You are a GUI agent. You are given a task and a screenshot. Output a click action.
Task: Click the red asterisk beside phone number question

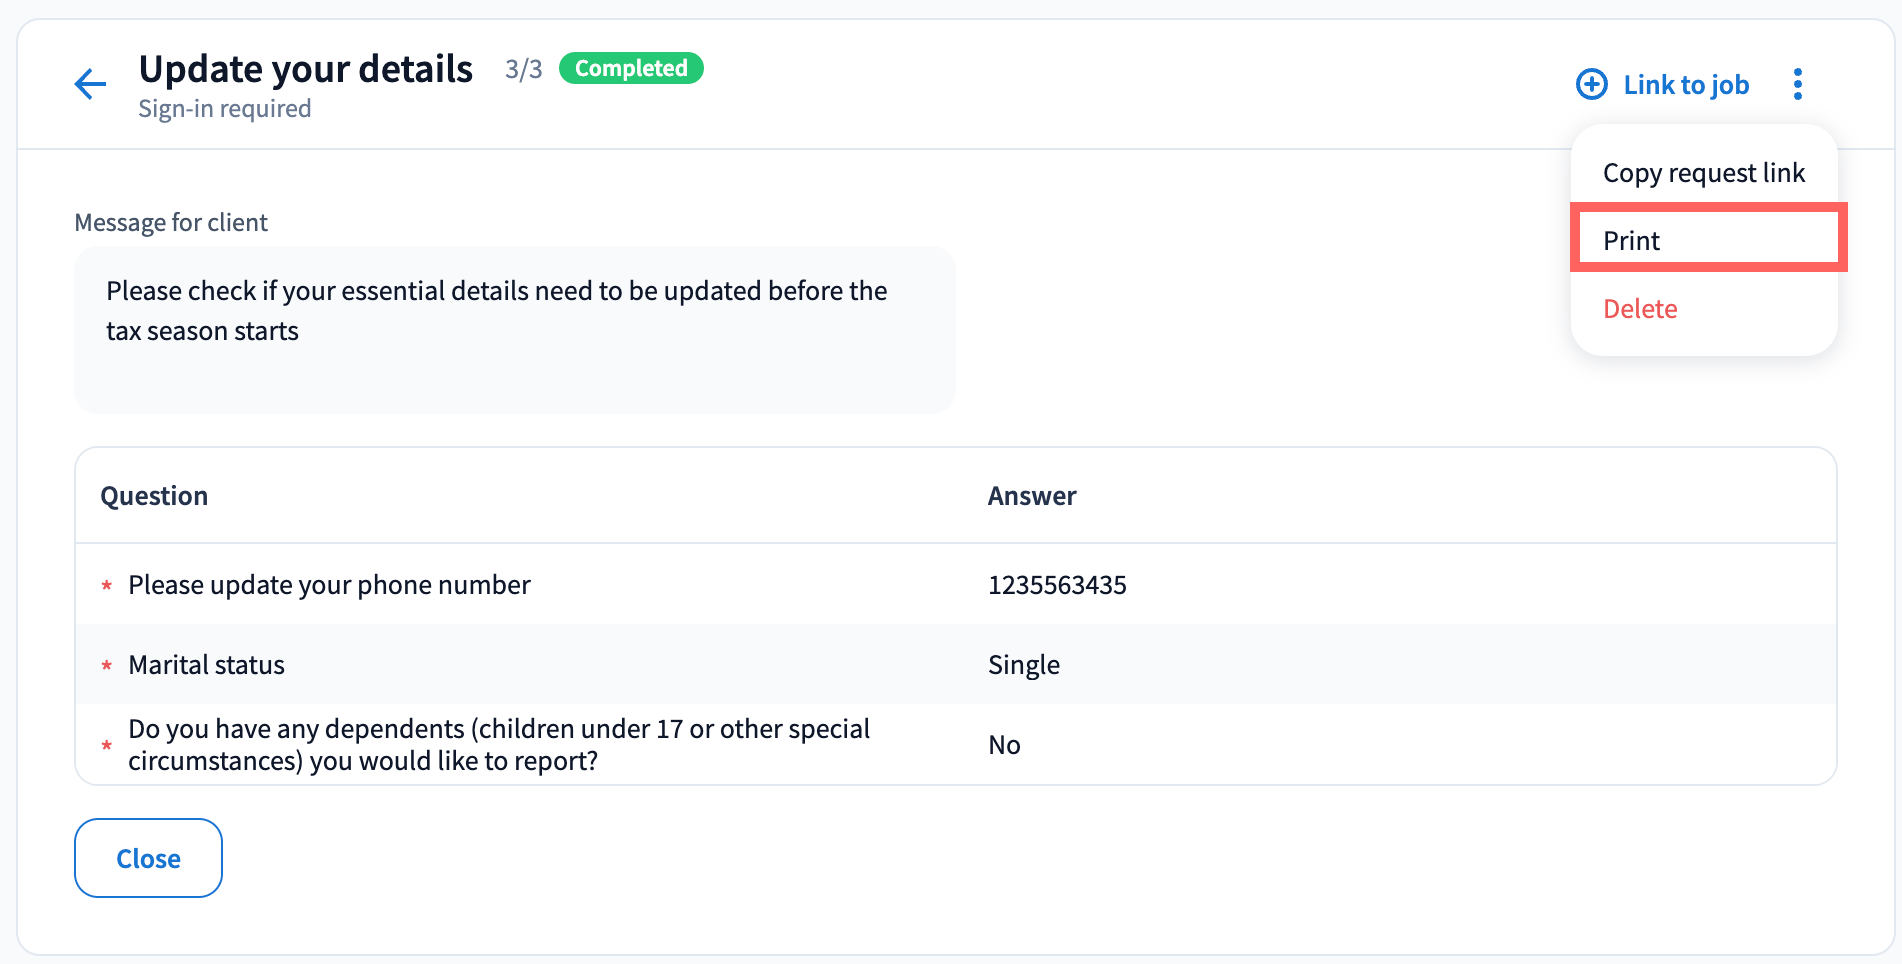pos(107,585)
